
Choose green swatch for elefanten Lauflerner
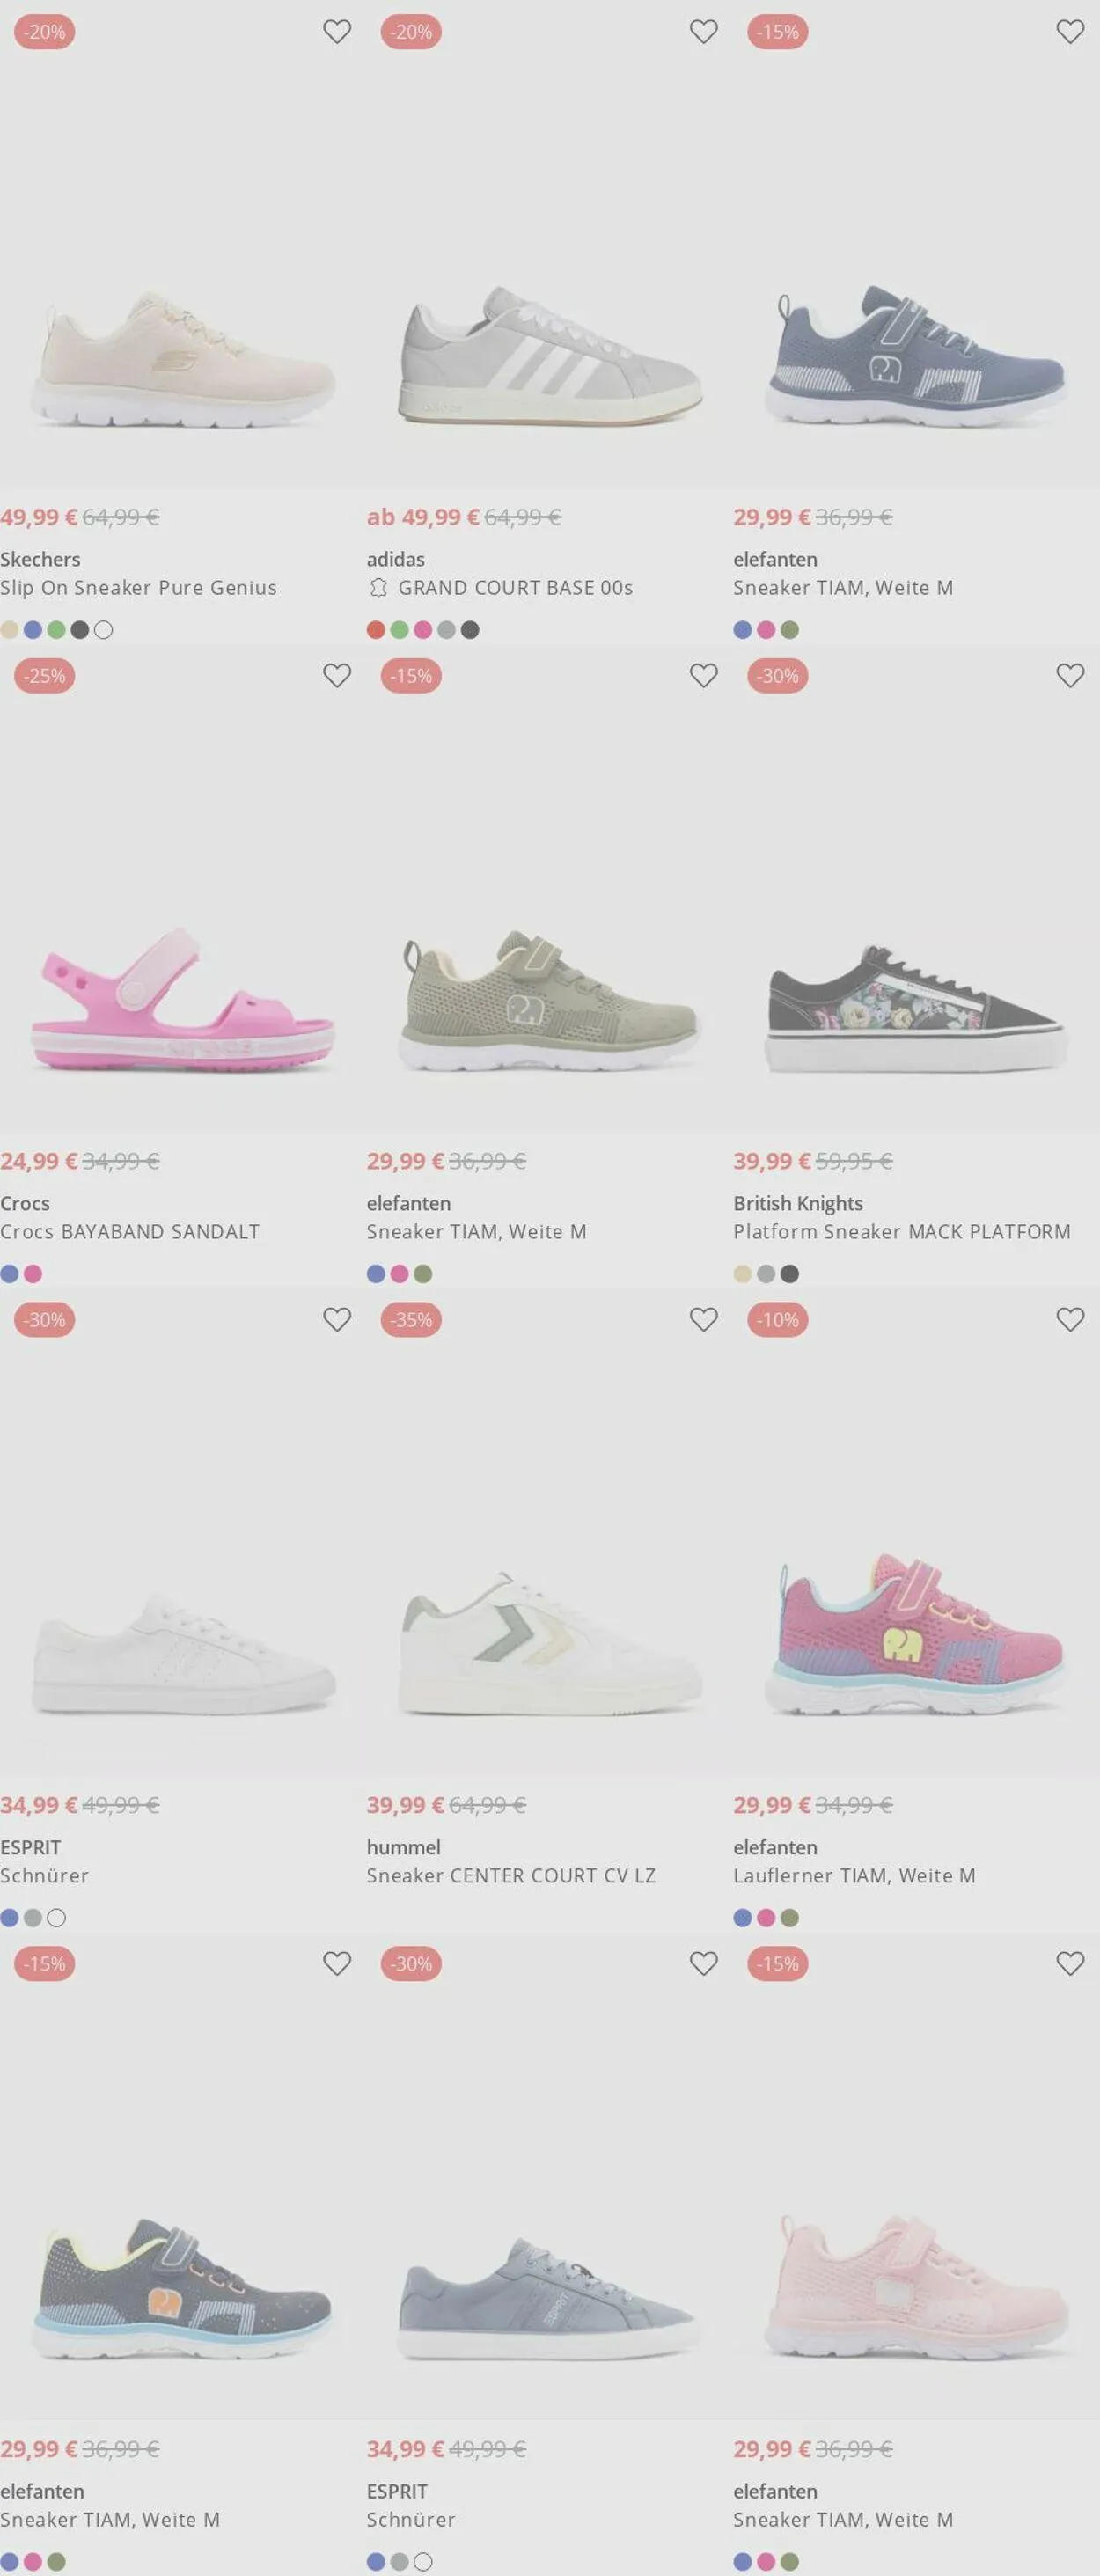[790, 1918]
